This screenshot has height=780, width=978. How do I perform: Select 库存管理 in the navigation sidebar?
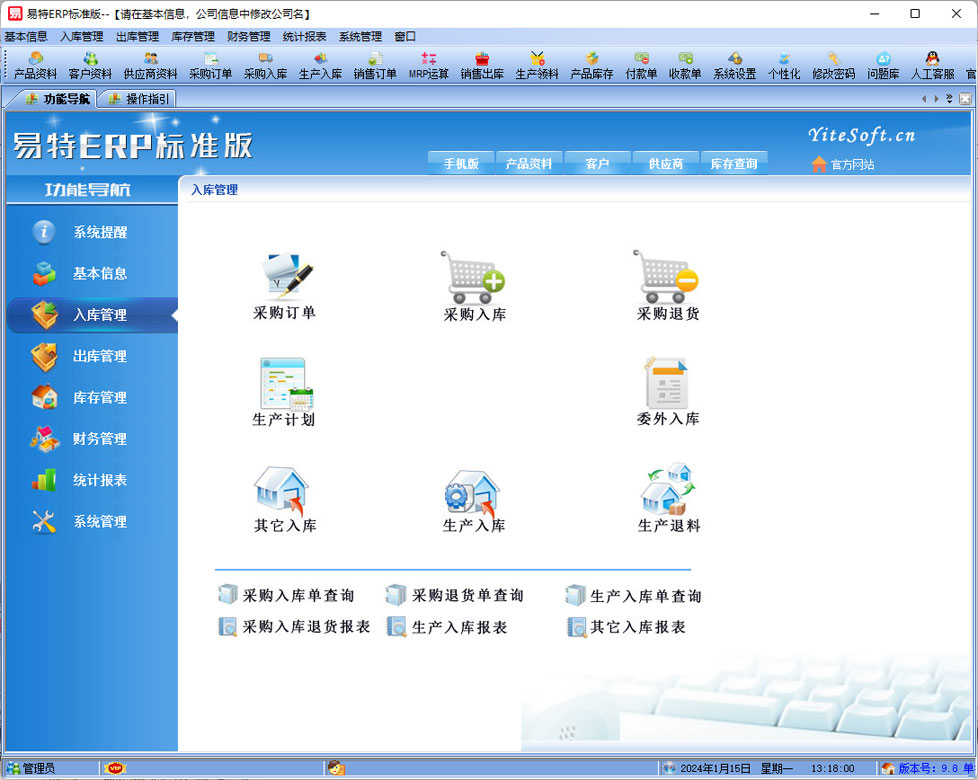99,397
